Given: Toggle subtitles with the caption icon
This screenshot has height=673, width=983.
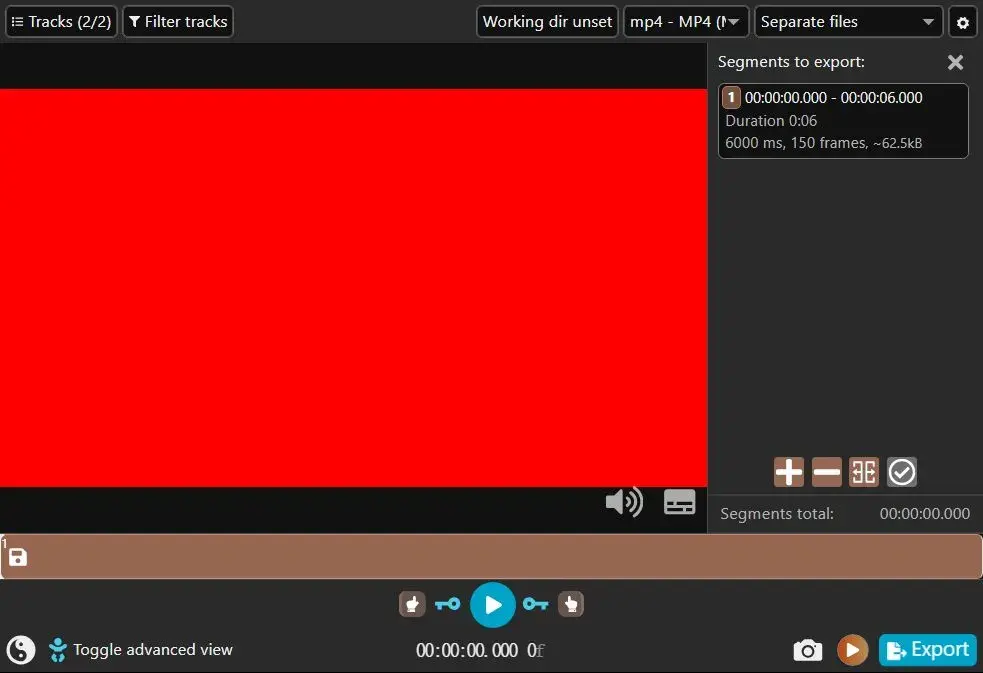Looking at the screenshot, I should (x=680, y=502).
